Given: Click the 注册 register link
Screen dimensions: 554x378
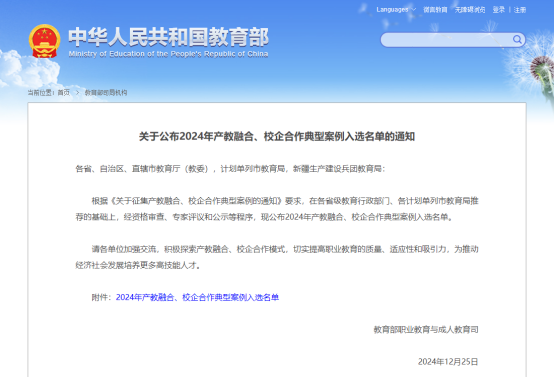Looking at the screenshot, I should (520, 10).
